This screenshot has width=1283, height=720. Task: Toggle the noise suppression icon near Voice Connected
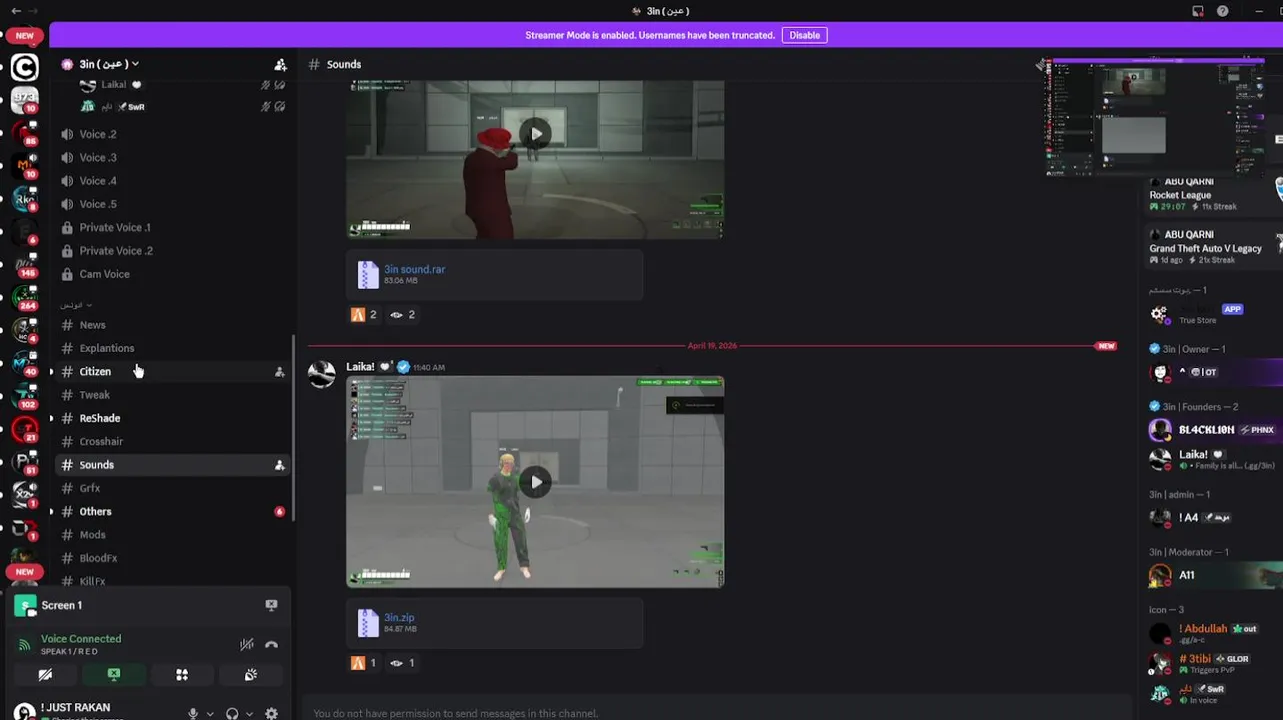coord(247,645)
